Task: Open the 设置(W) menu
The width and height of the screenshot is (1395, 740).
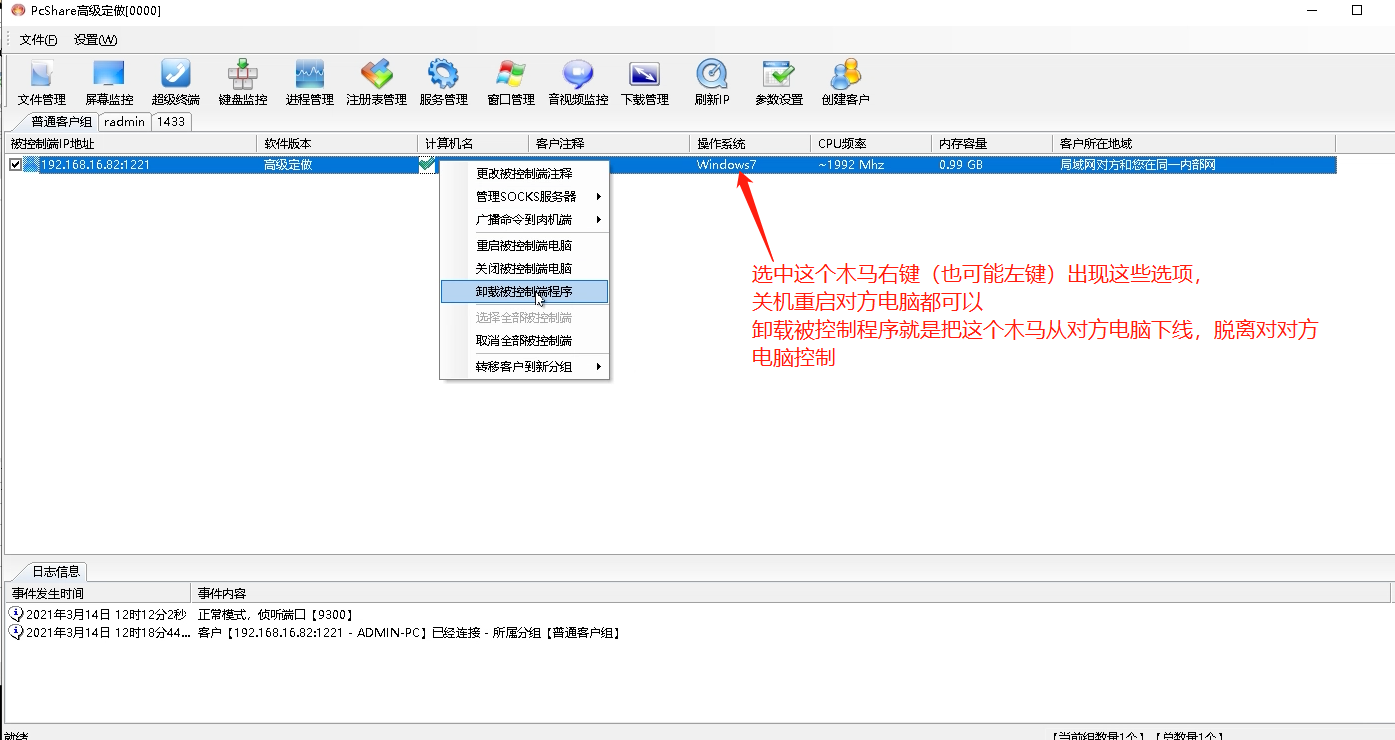Action: pos(95,40)
